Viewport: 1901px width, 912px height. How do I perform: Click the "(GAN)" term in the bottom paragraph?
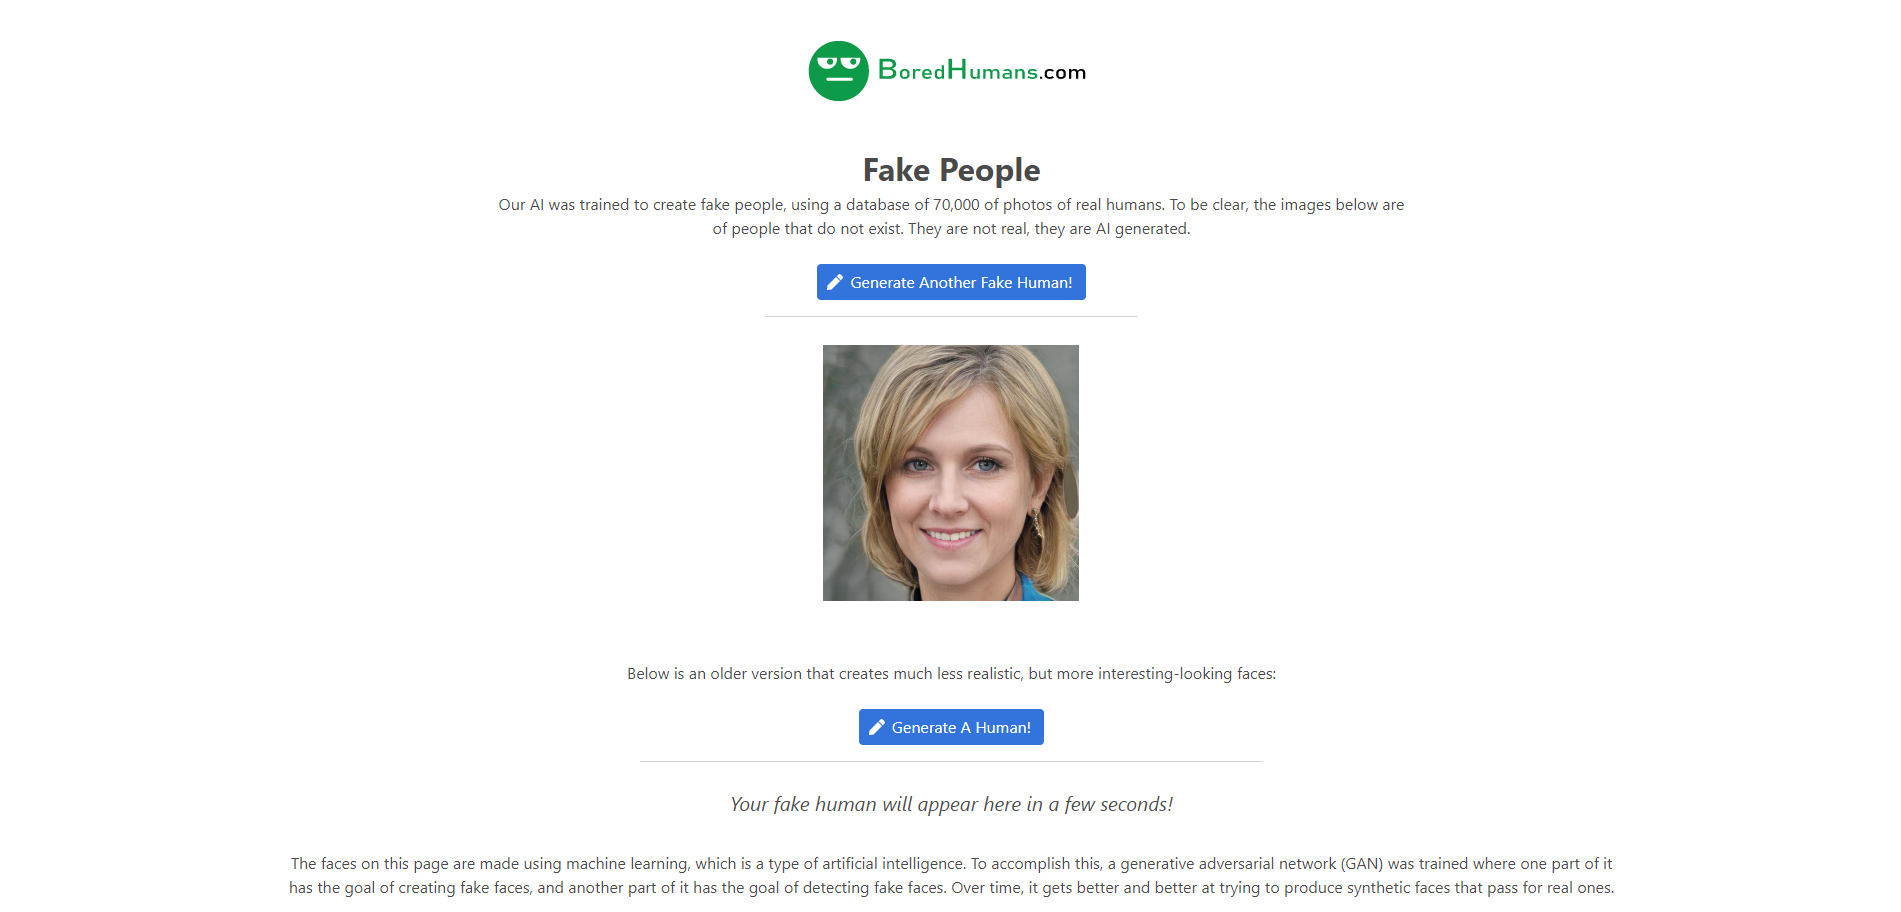(1362, 864)
